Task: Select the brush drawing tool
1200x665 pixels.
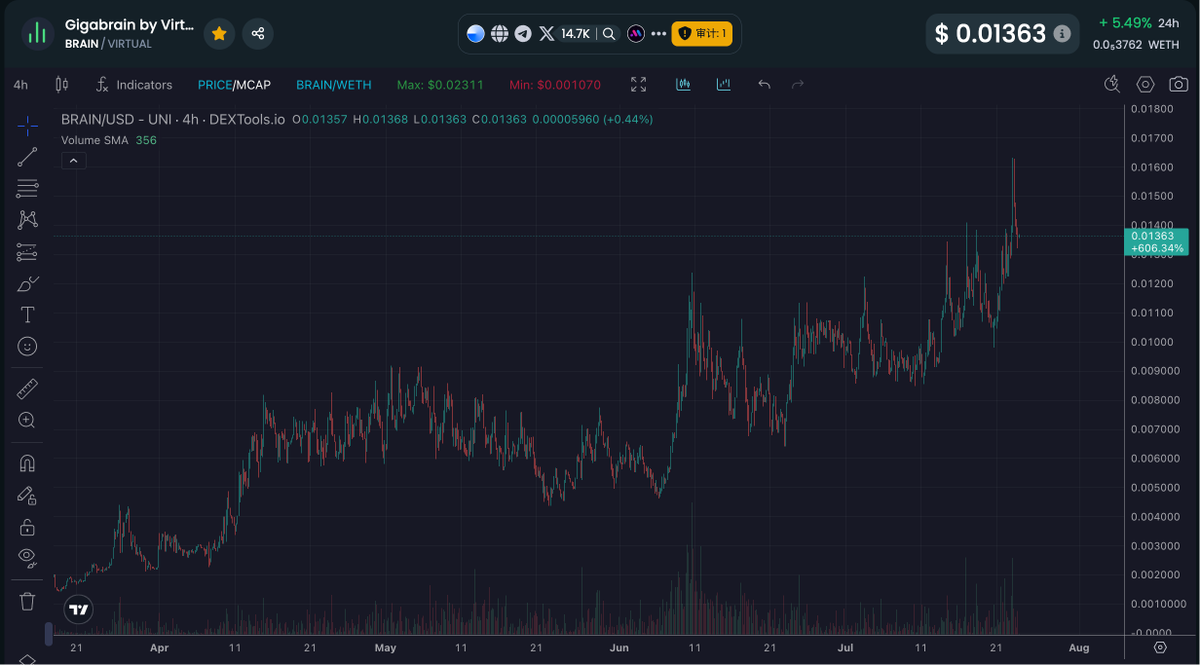Action: tap(27, 283)
